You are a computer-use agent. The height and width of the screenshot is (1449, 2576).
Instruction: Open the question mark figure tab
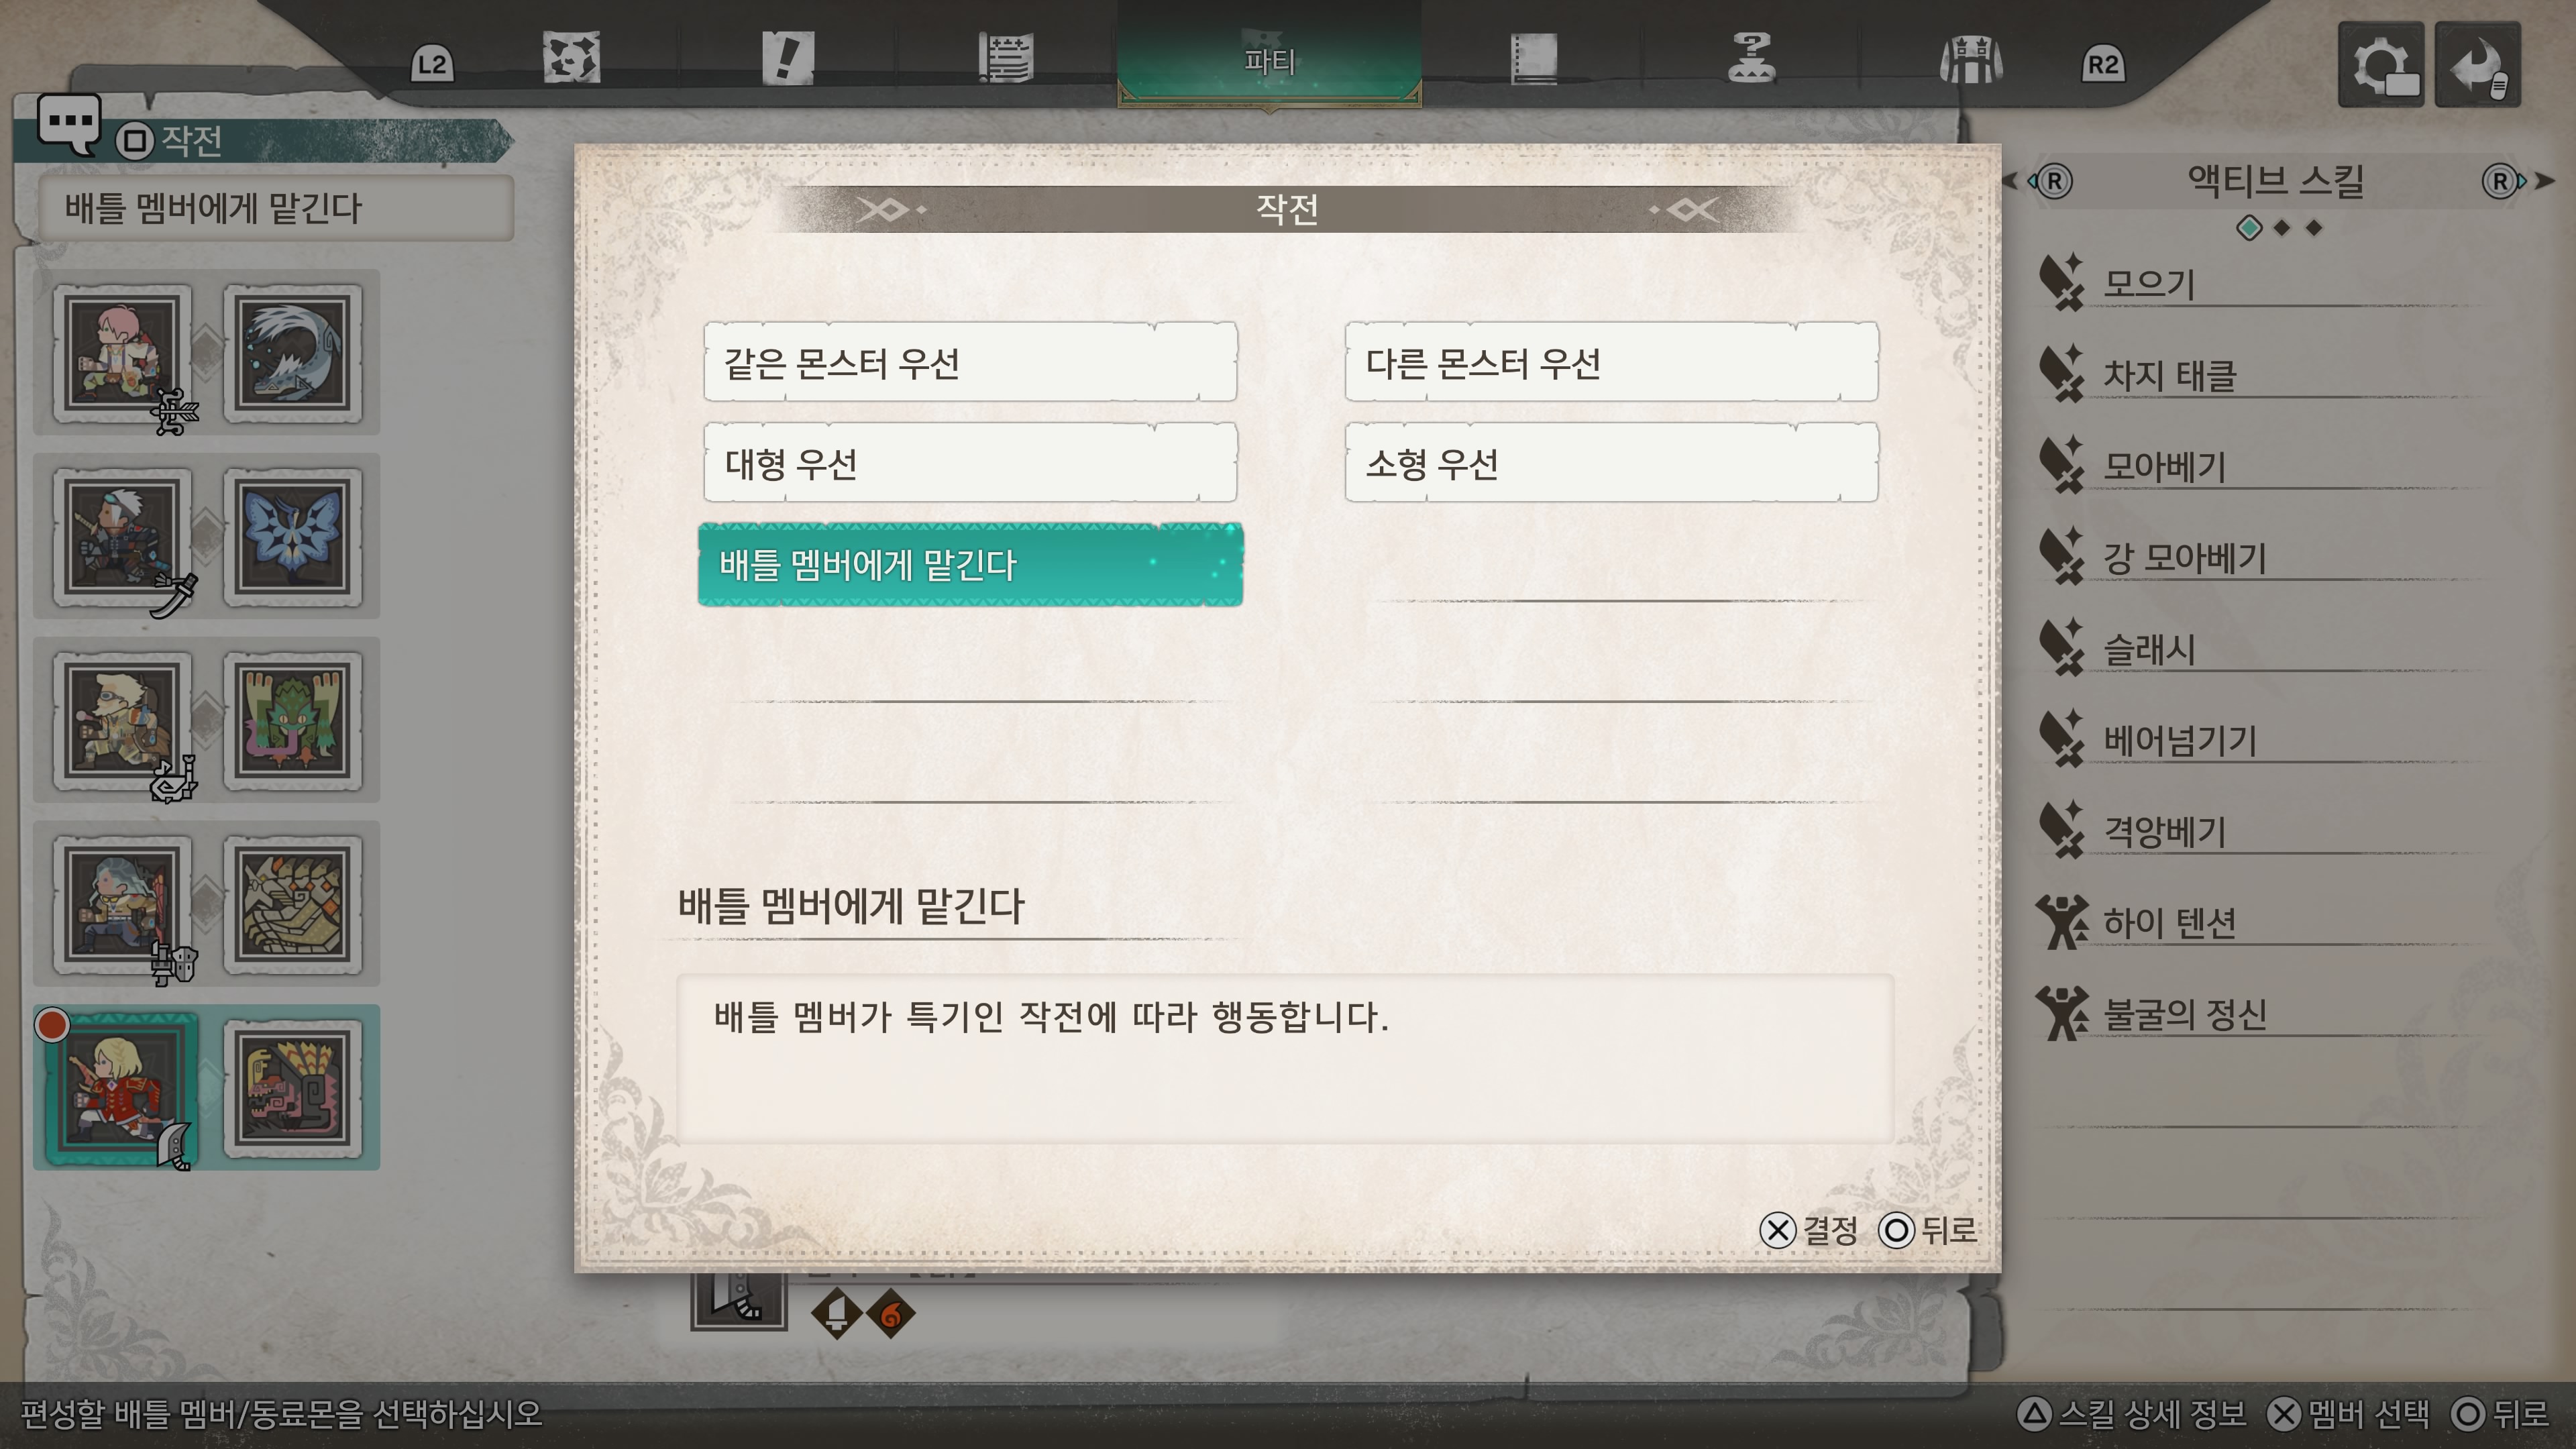[1751, 58]
